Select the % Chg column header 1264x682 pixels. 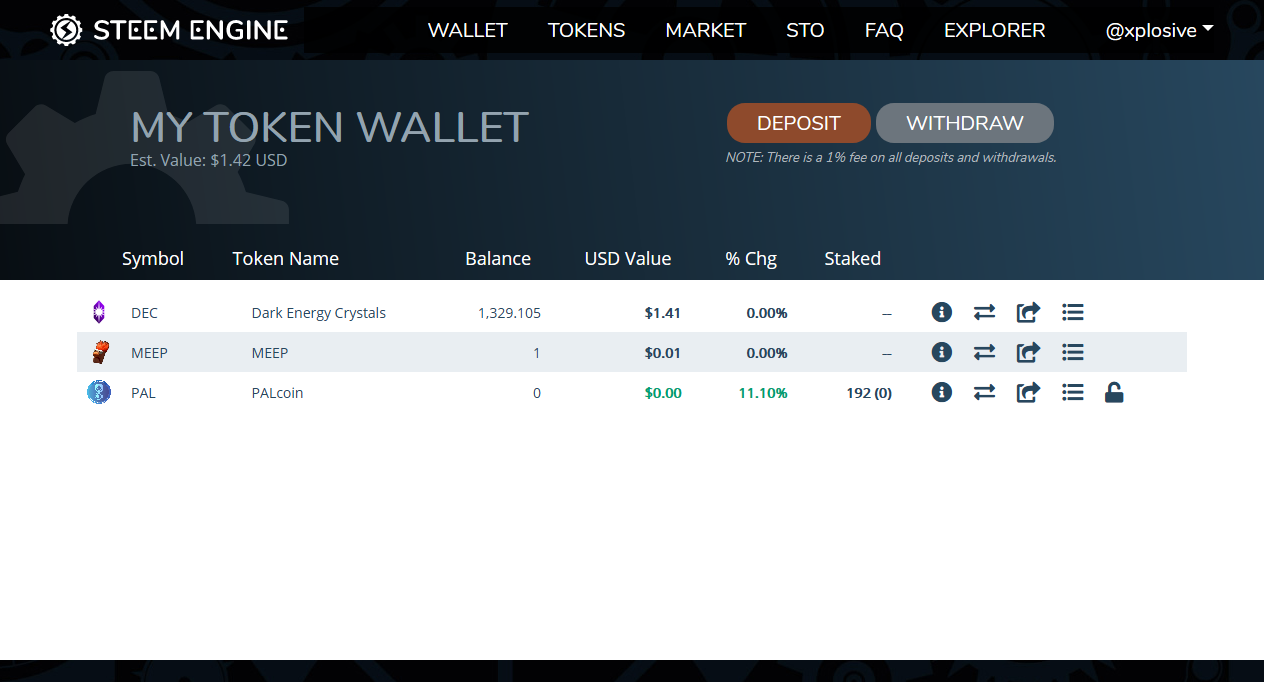[751, 258]
